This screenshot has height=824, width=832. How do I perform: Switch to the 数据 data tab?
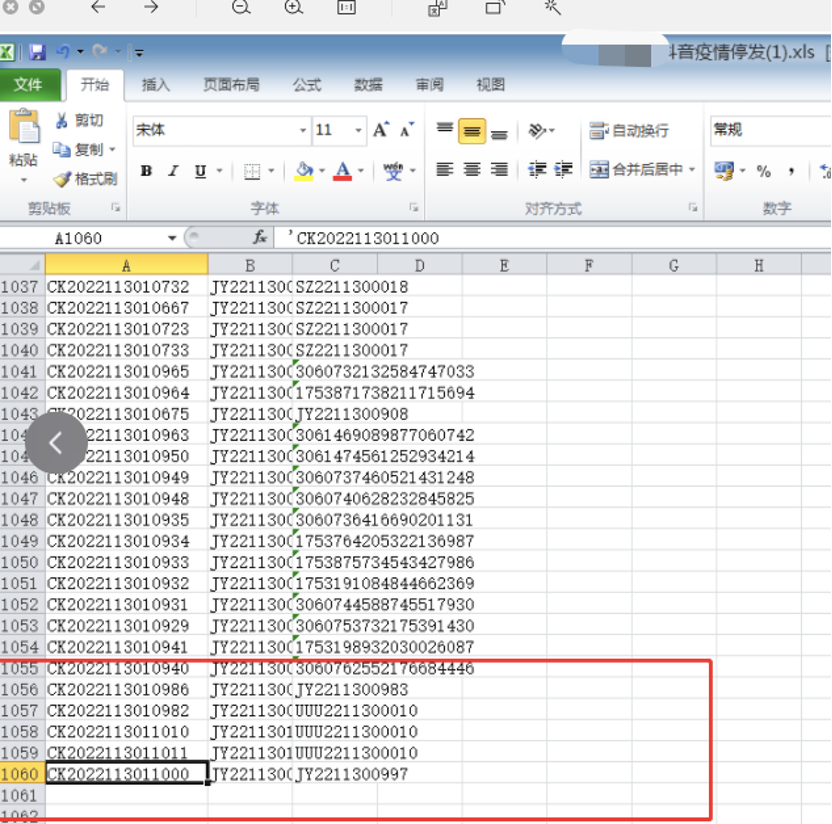pyautogui.click(x=368, y=84)
